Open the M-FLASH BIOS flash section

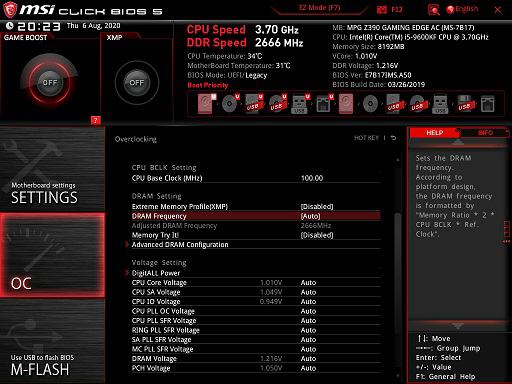coord(52,341)
